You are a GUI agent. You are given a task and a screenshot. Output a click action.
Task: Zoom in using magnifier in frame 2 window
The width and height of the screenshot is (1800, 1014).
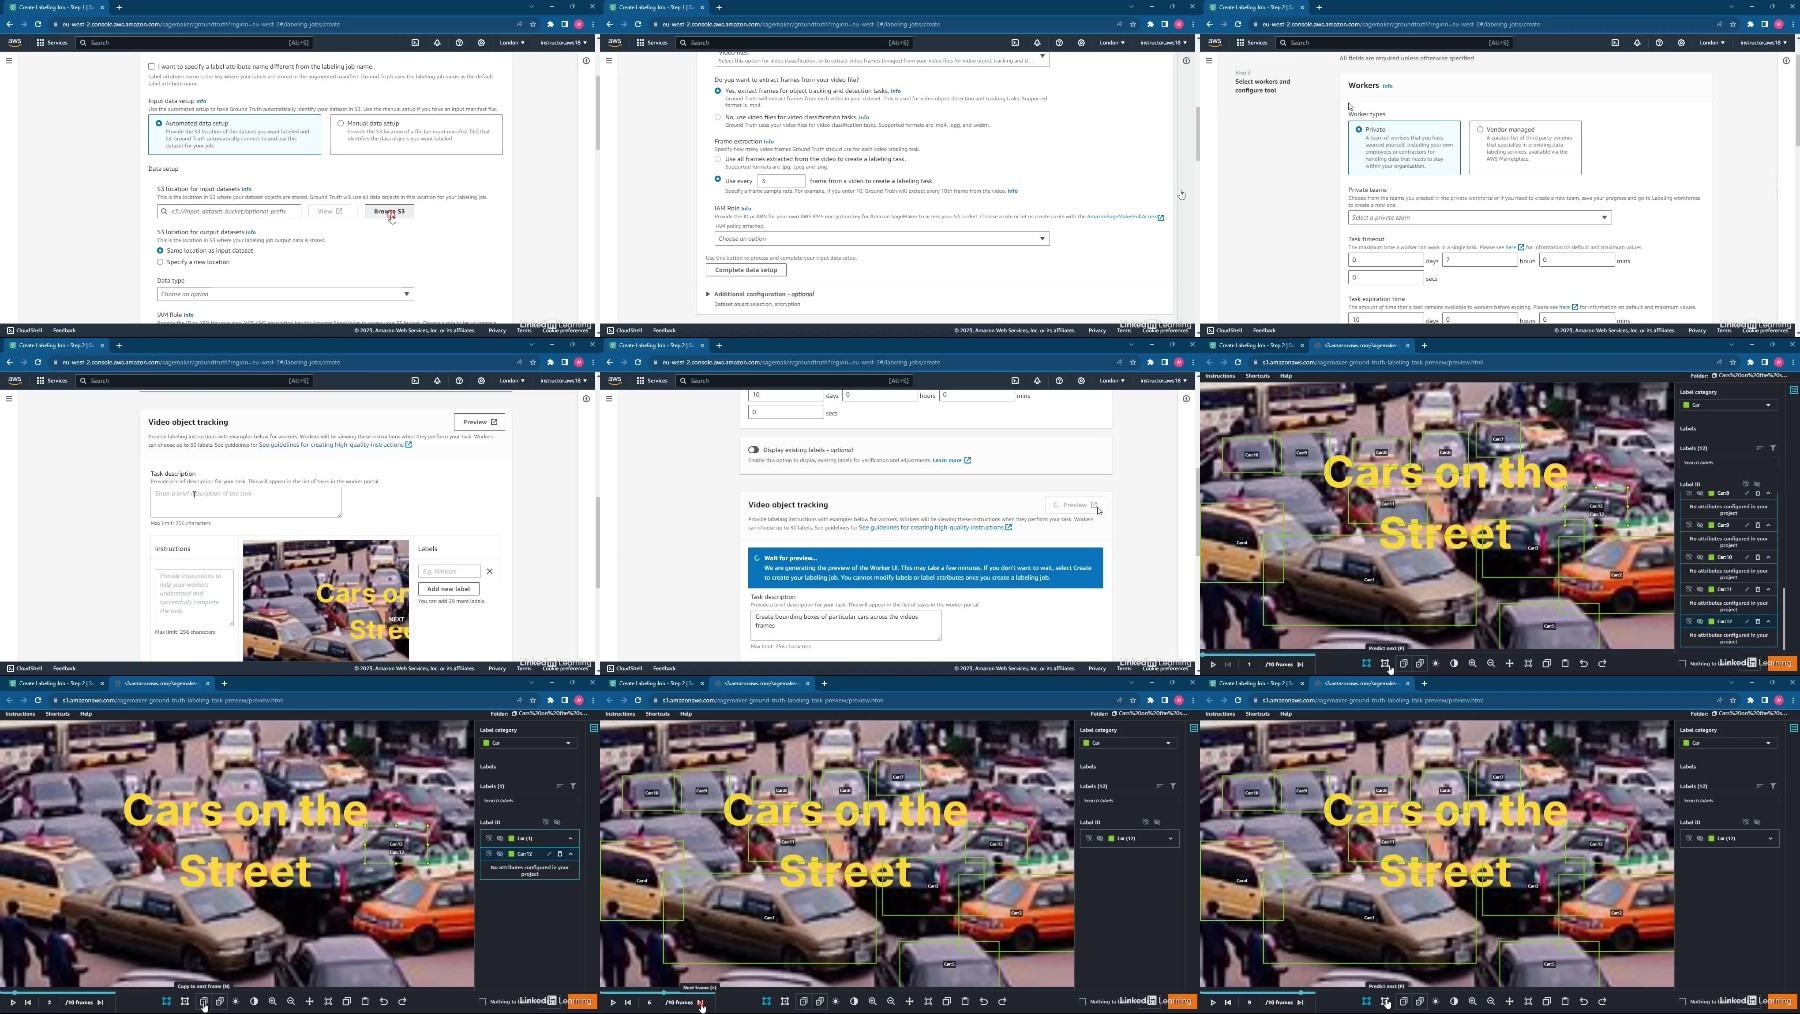point(272,1001)
